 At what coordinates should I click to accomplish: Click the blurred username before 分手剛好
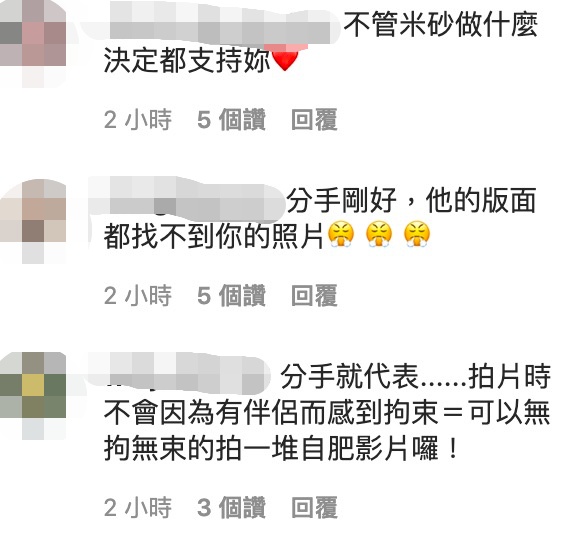click(x=187, y=200)
